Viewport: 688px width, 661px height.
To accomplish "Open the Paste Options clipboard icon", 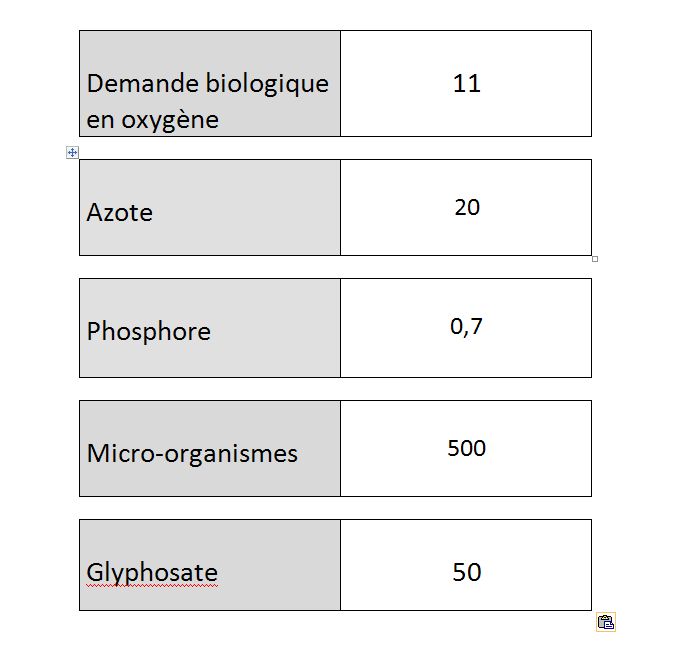I will [605, 622].
